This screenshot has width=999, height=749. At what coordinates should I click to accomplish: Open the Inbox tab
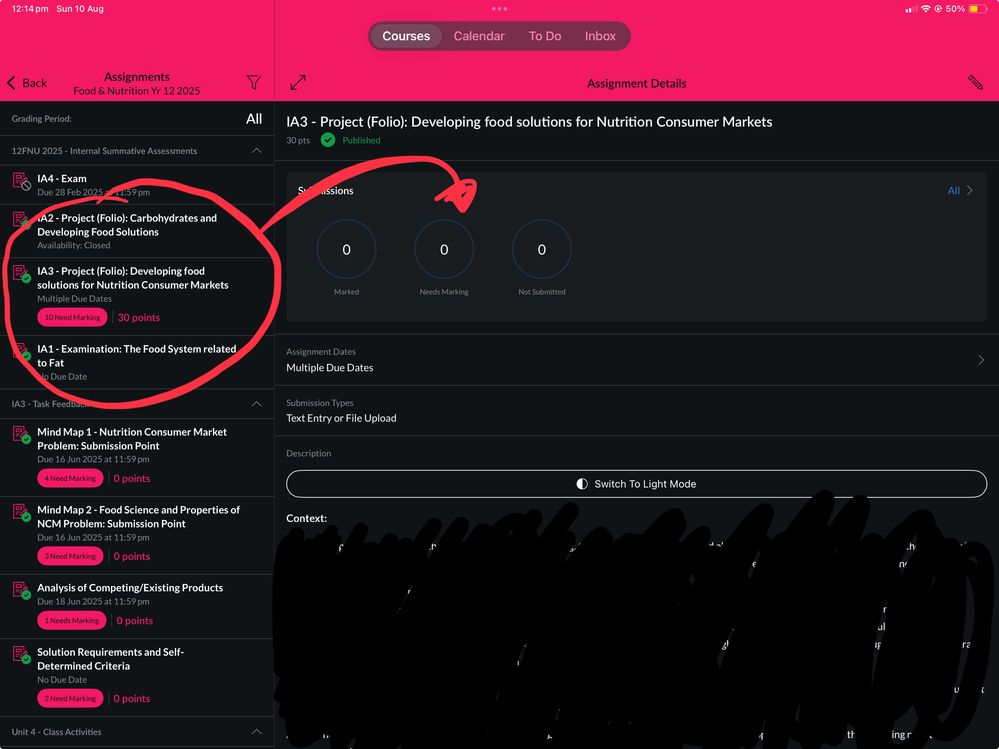click(x=600, y=36)
